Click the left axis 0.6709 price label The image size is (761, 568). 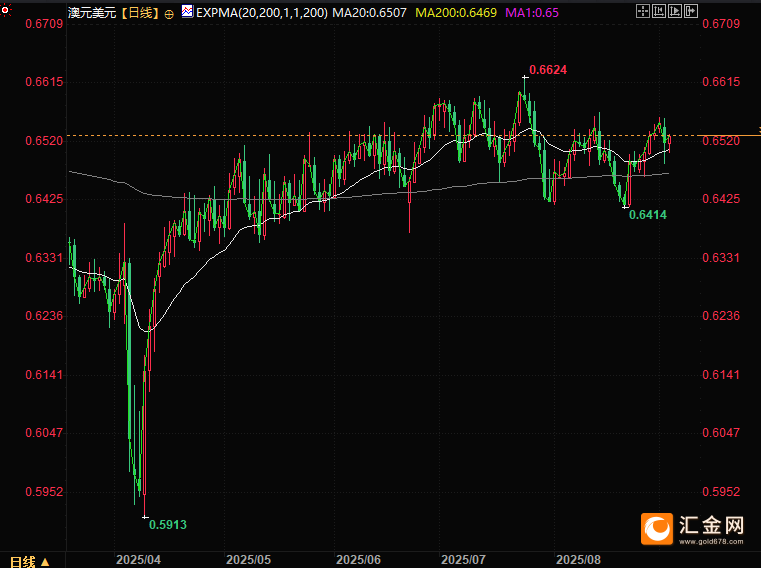coord(44,23)
